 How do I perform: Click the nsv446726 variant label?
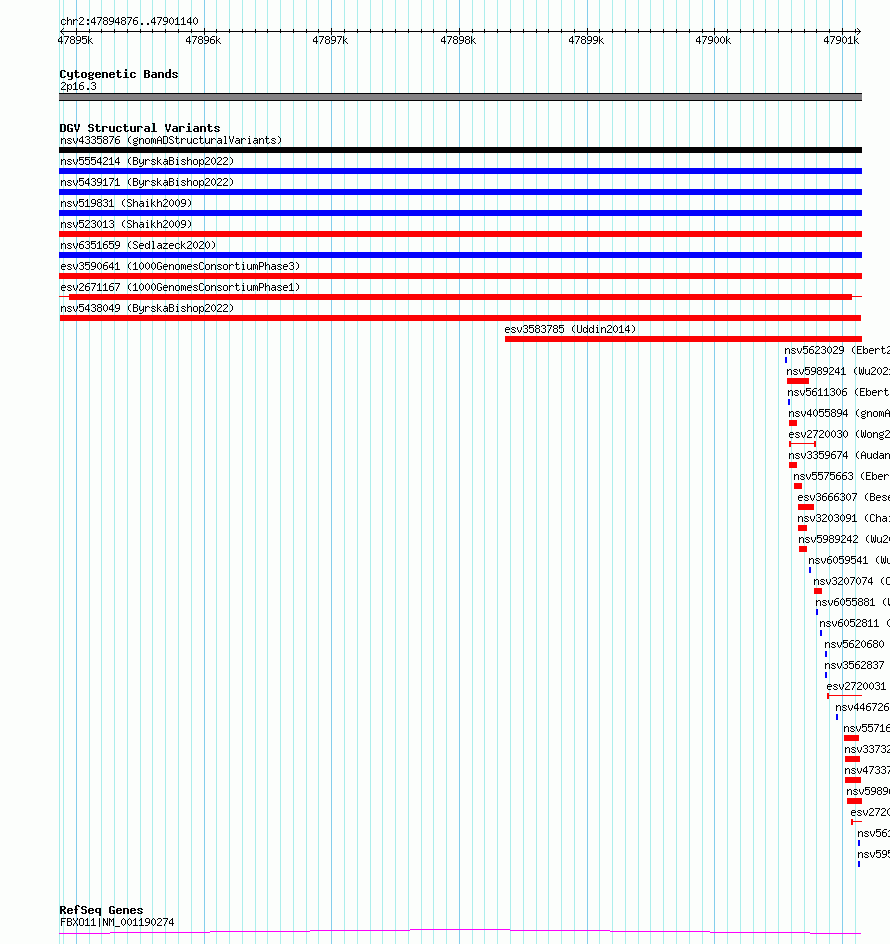pos(862,707)
